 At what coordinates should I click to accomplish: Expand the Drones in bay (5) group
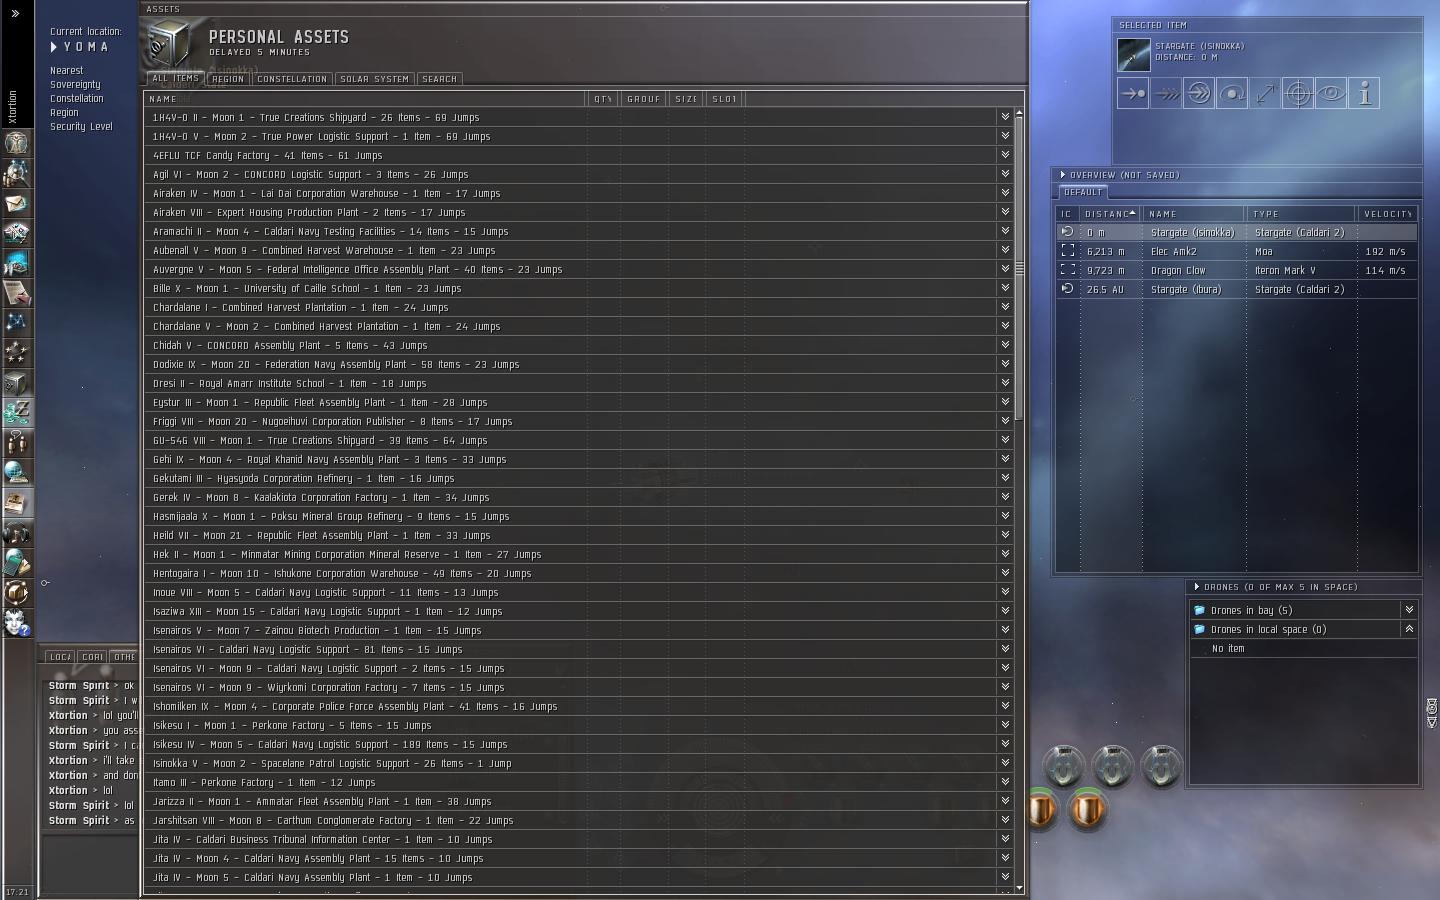click(1408, 610)
